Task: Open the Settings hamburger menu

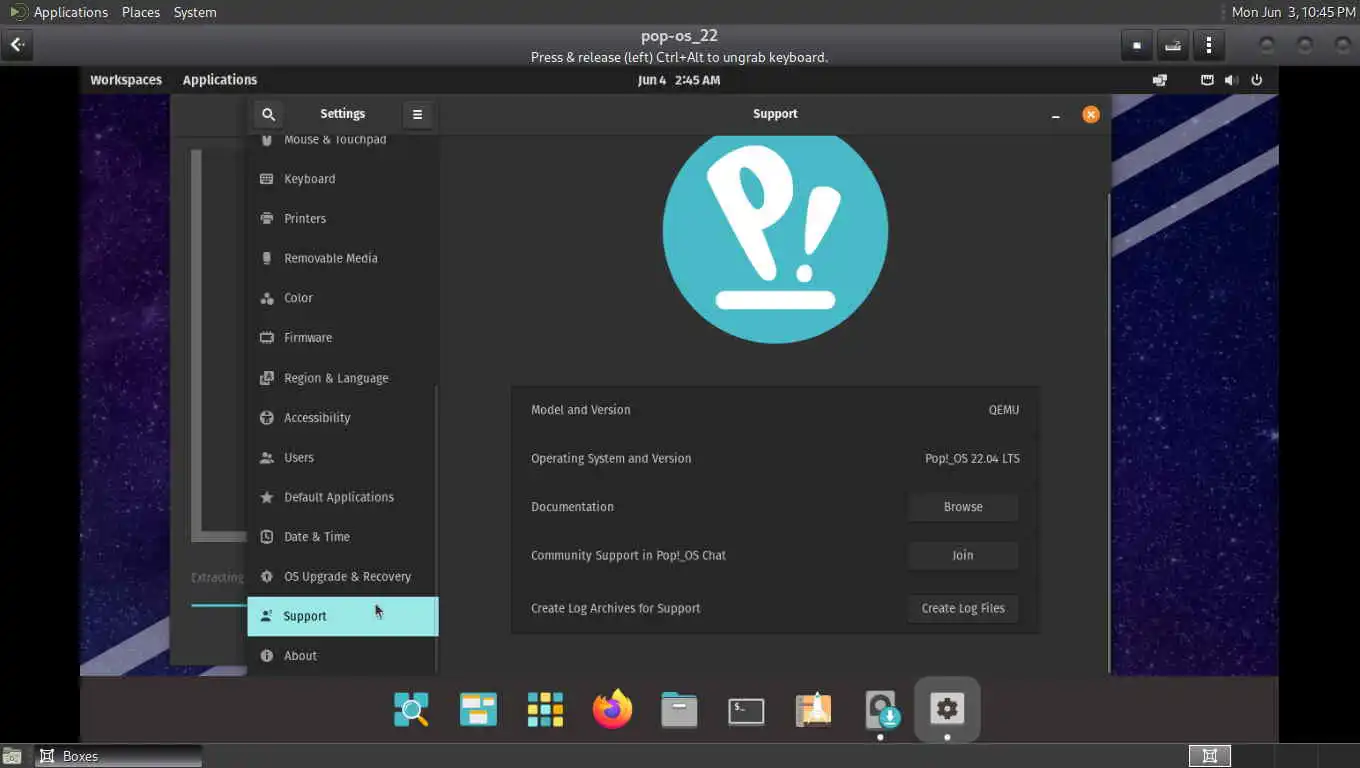Action: [x=417, y=114]
